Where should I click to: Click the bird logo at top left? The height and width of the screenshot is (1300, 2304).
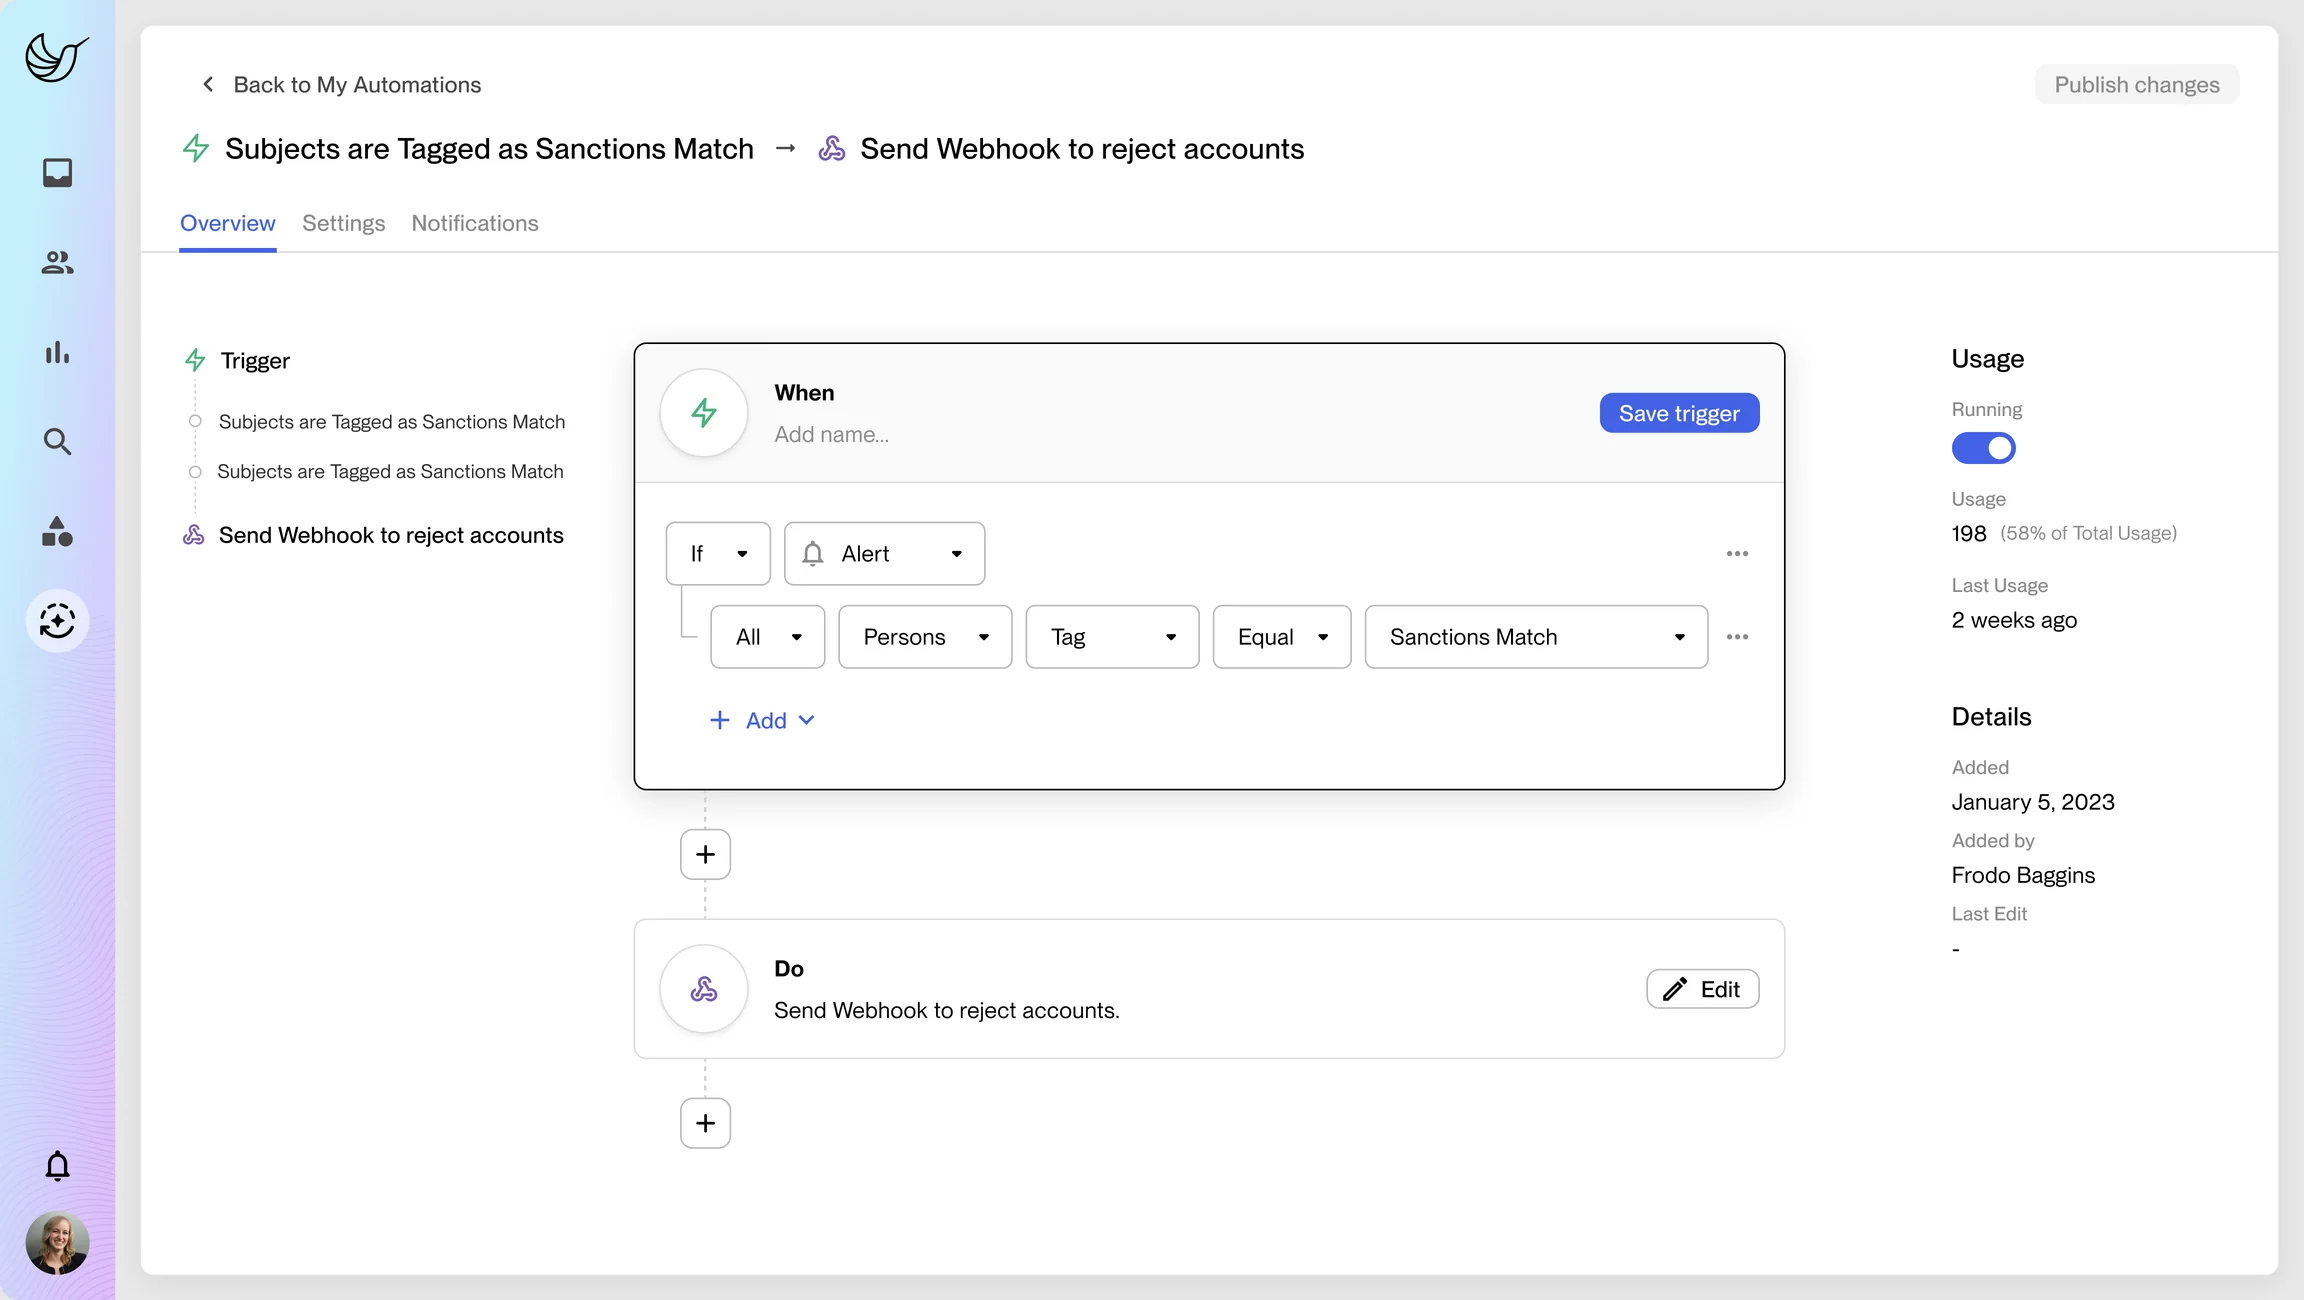57,57
